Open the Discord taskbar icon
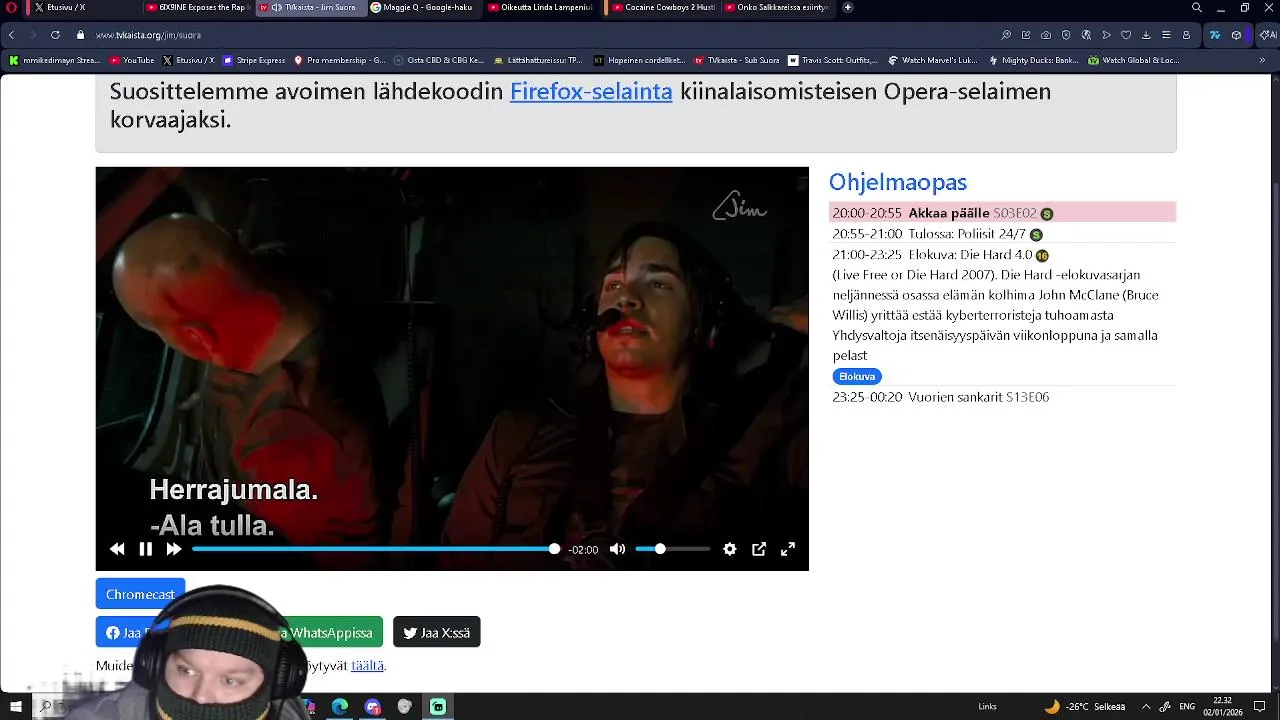Viewport: 1280px width, 720px height. tap(373, 706)
